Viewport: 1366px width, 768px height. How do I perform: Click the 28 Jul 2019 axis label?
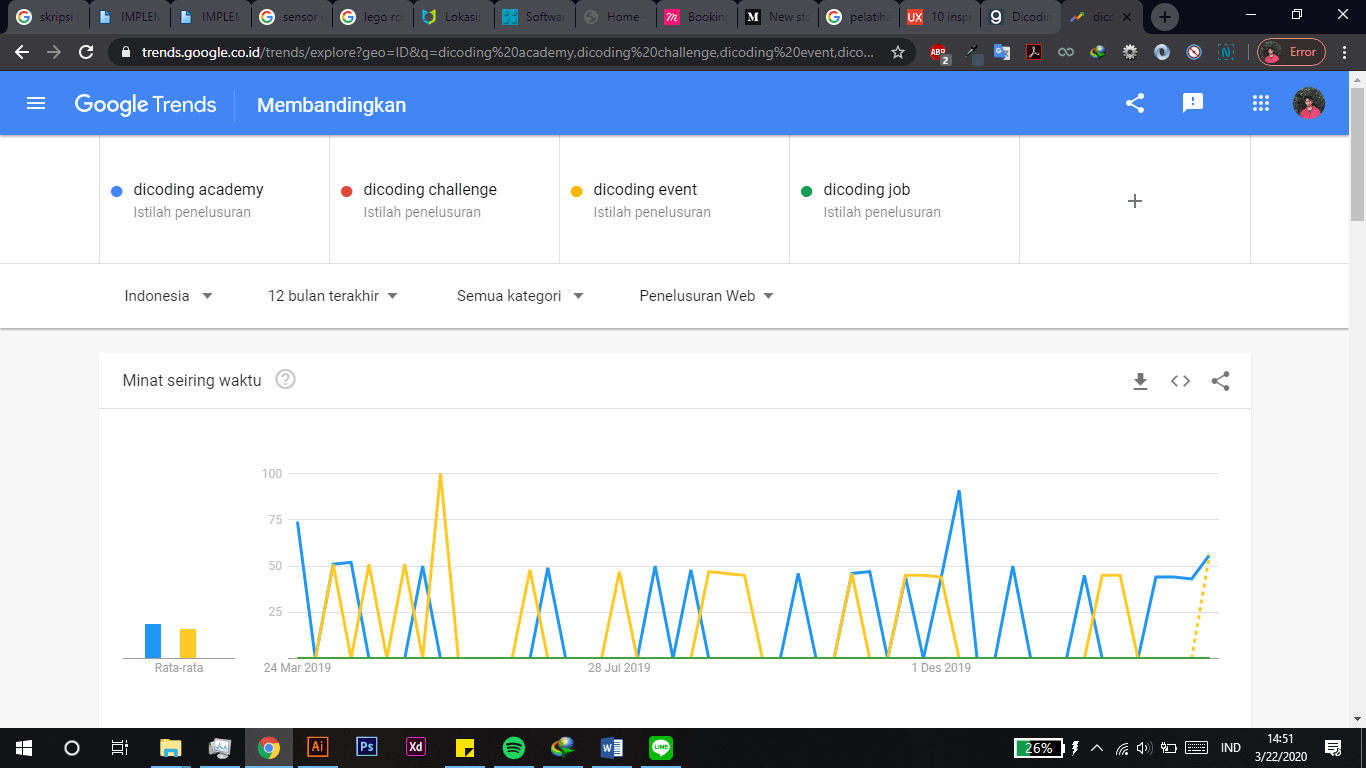tap(619, 668)
